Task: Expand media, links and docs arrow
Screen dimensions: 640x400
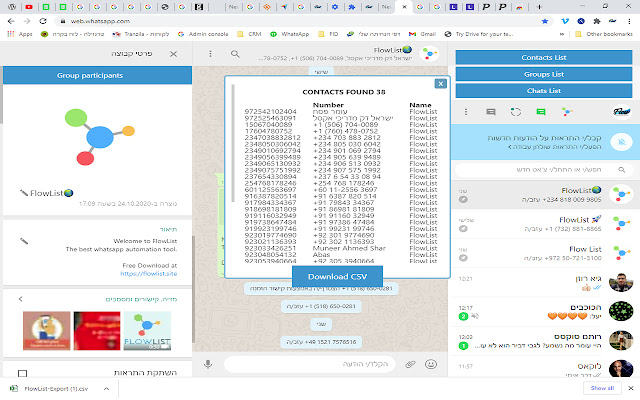Action: 20,299
